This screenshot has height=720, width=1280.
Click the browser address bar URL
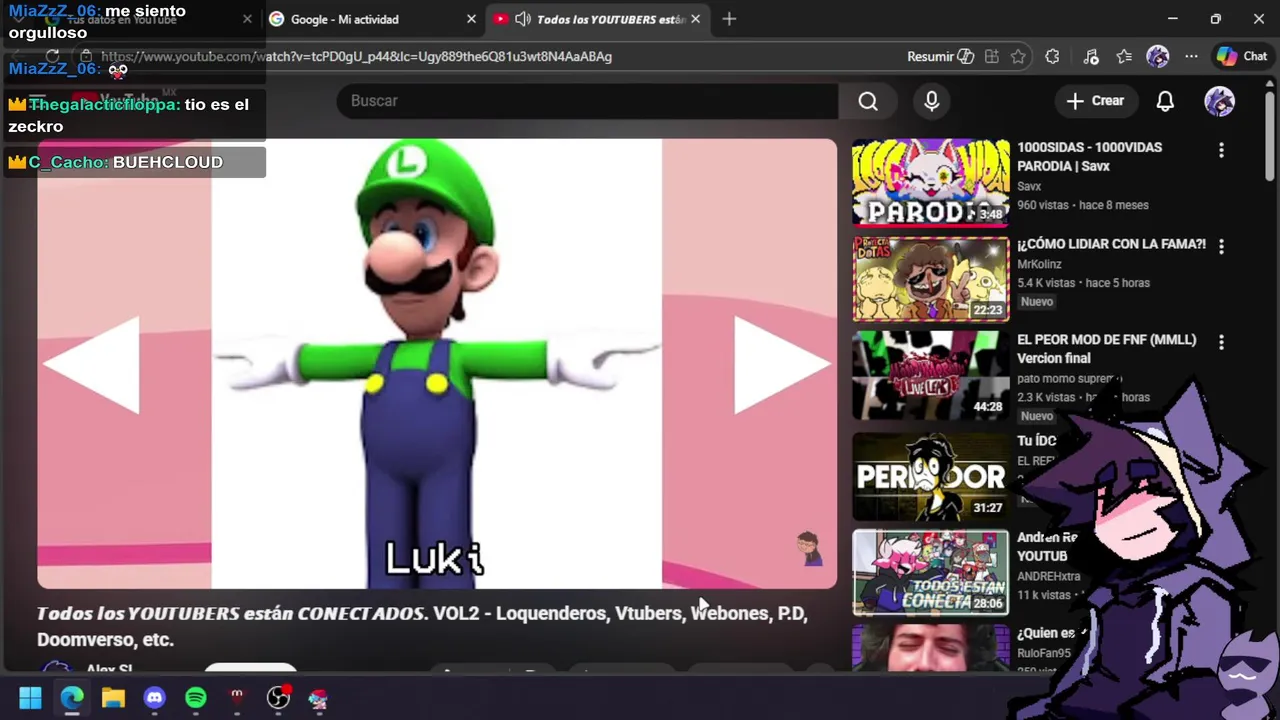pyautogui.click(x=356, y=57)
